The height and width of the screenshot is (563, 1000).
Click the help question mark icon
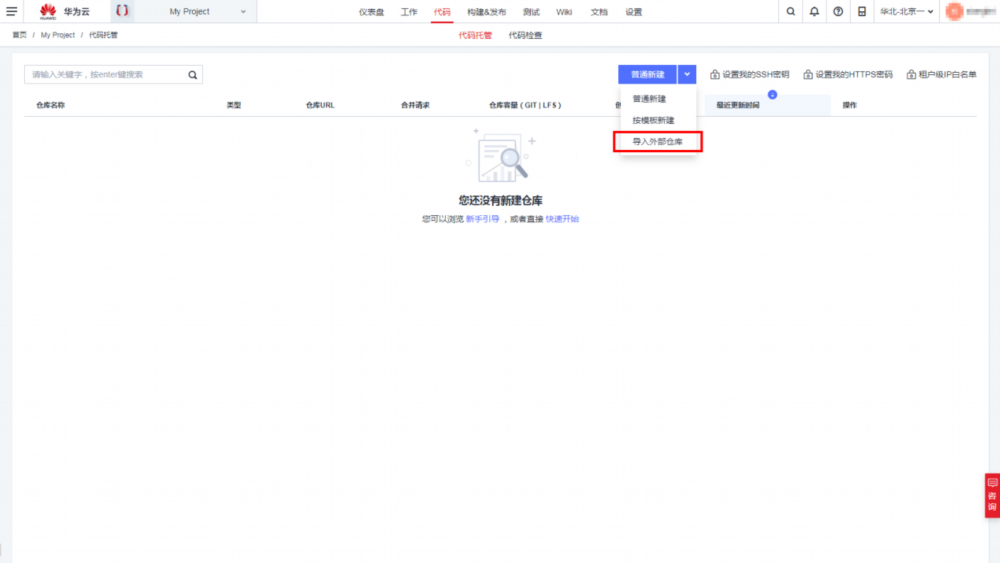(838, 11)
